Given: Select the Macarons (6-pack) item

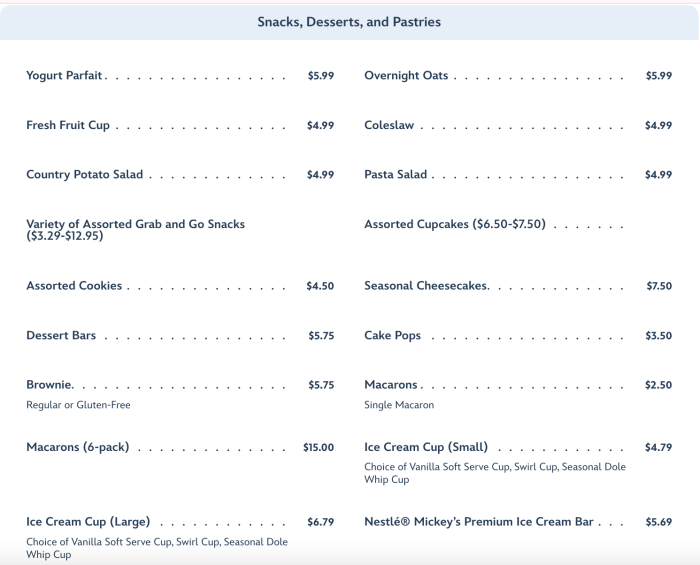Looking at the screenshot, I should (78, 448).
